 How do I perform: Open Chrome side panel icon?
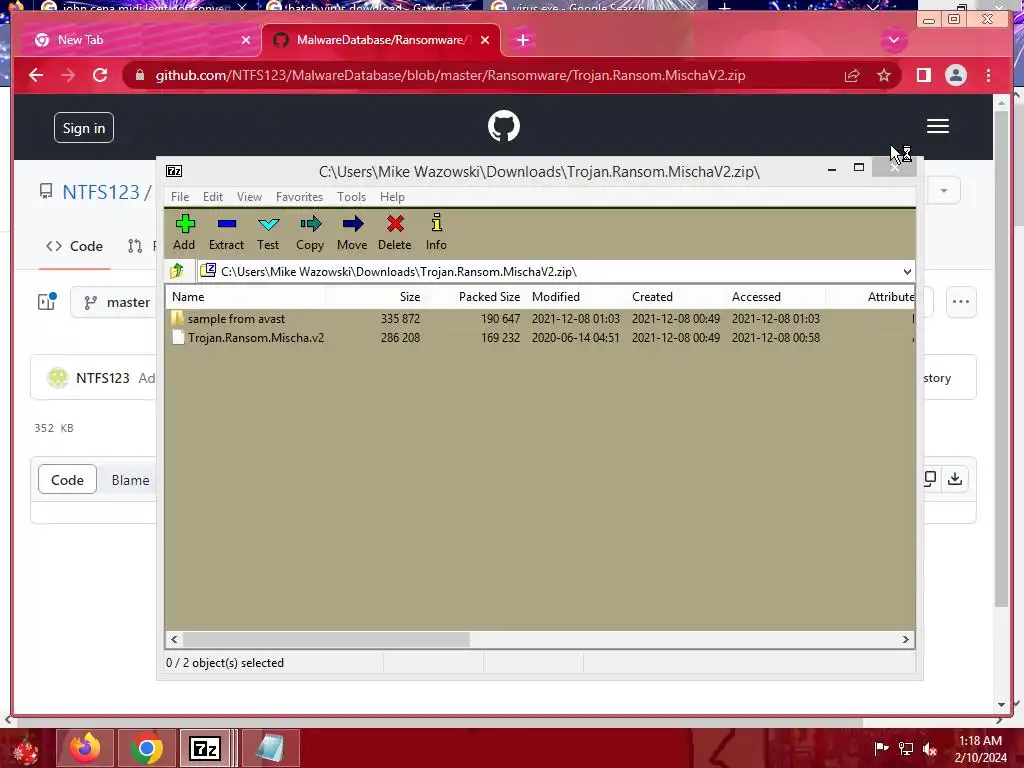923,75
